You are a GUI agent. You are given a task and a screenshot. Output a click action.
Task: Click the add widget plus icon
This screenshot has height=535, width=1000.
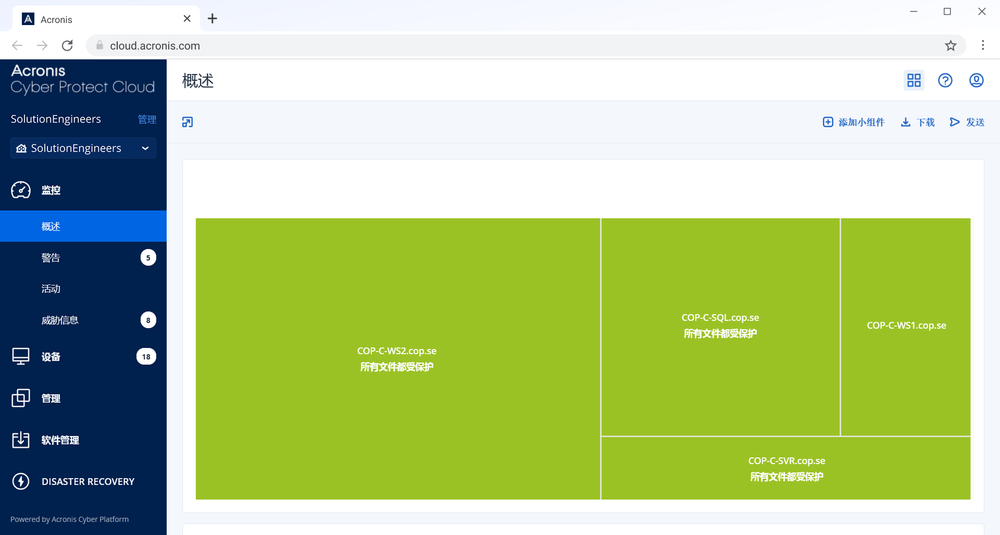pos(828,122)
